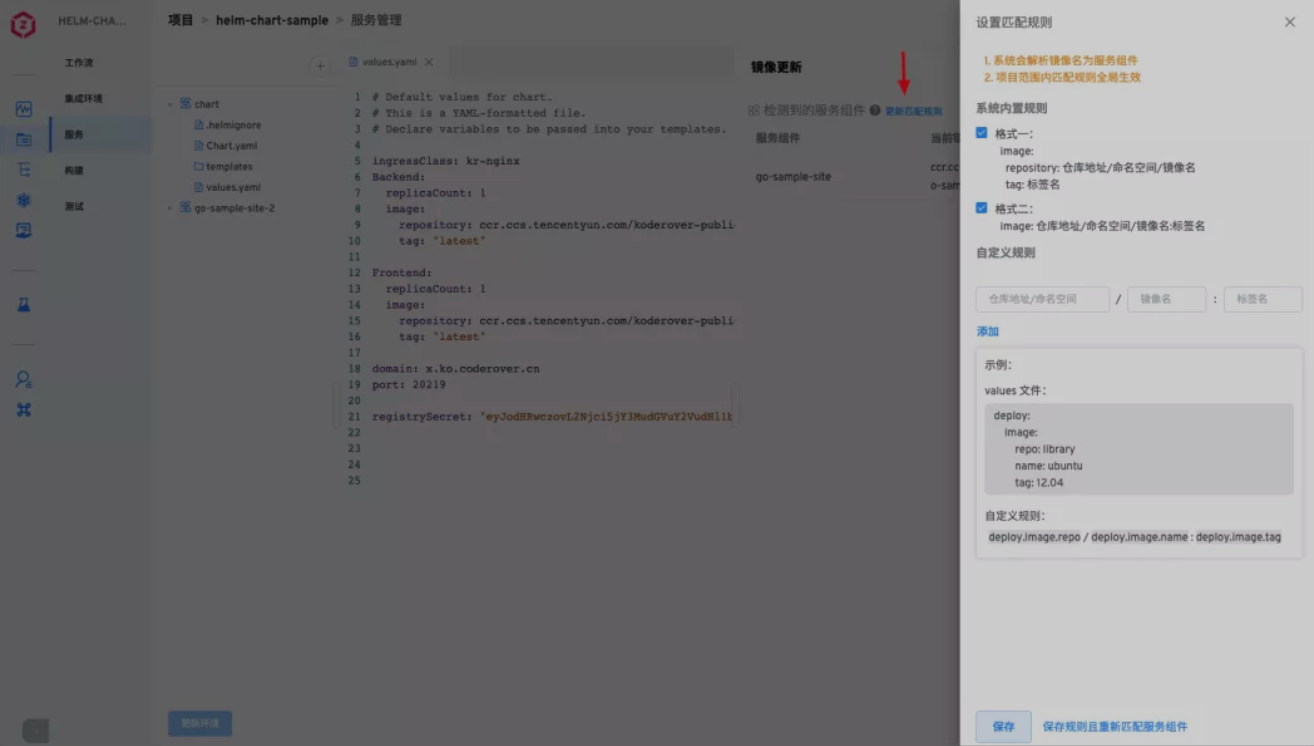Click the 更新环境 button

(200, 724)
